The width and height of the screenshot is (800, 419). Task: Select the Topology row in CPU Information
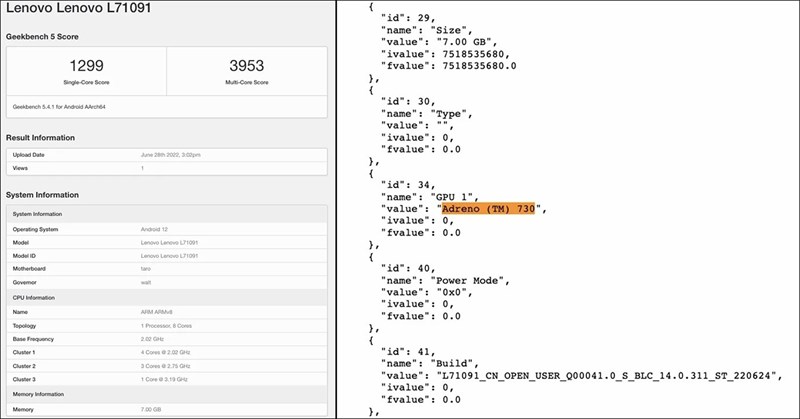point(165,326)
